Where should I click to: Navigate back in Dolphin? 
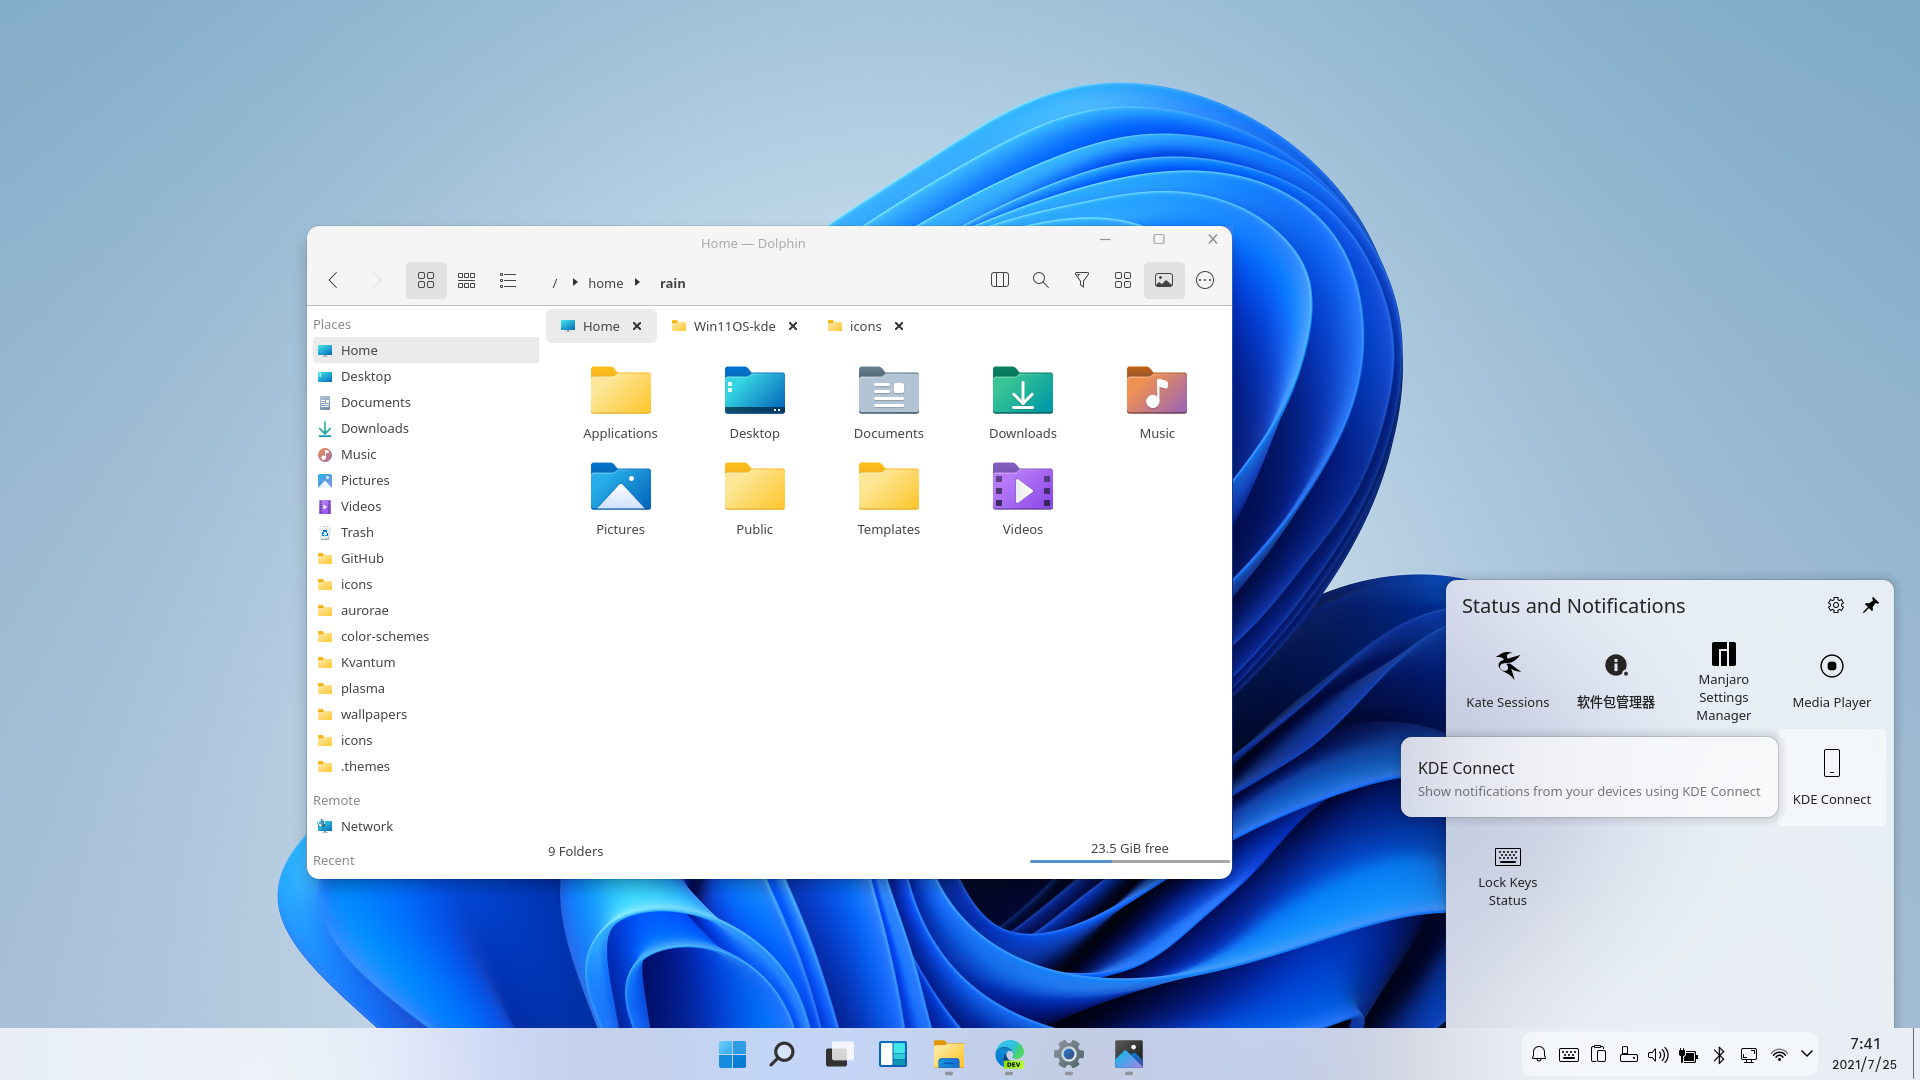click(333, 280)
